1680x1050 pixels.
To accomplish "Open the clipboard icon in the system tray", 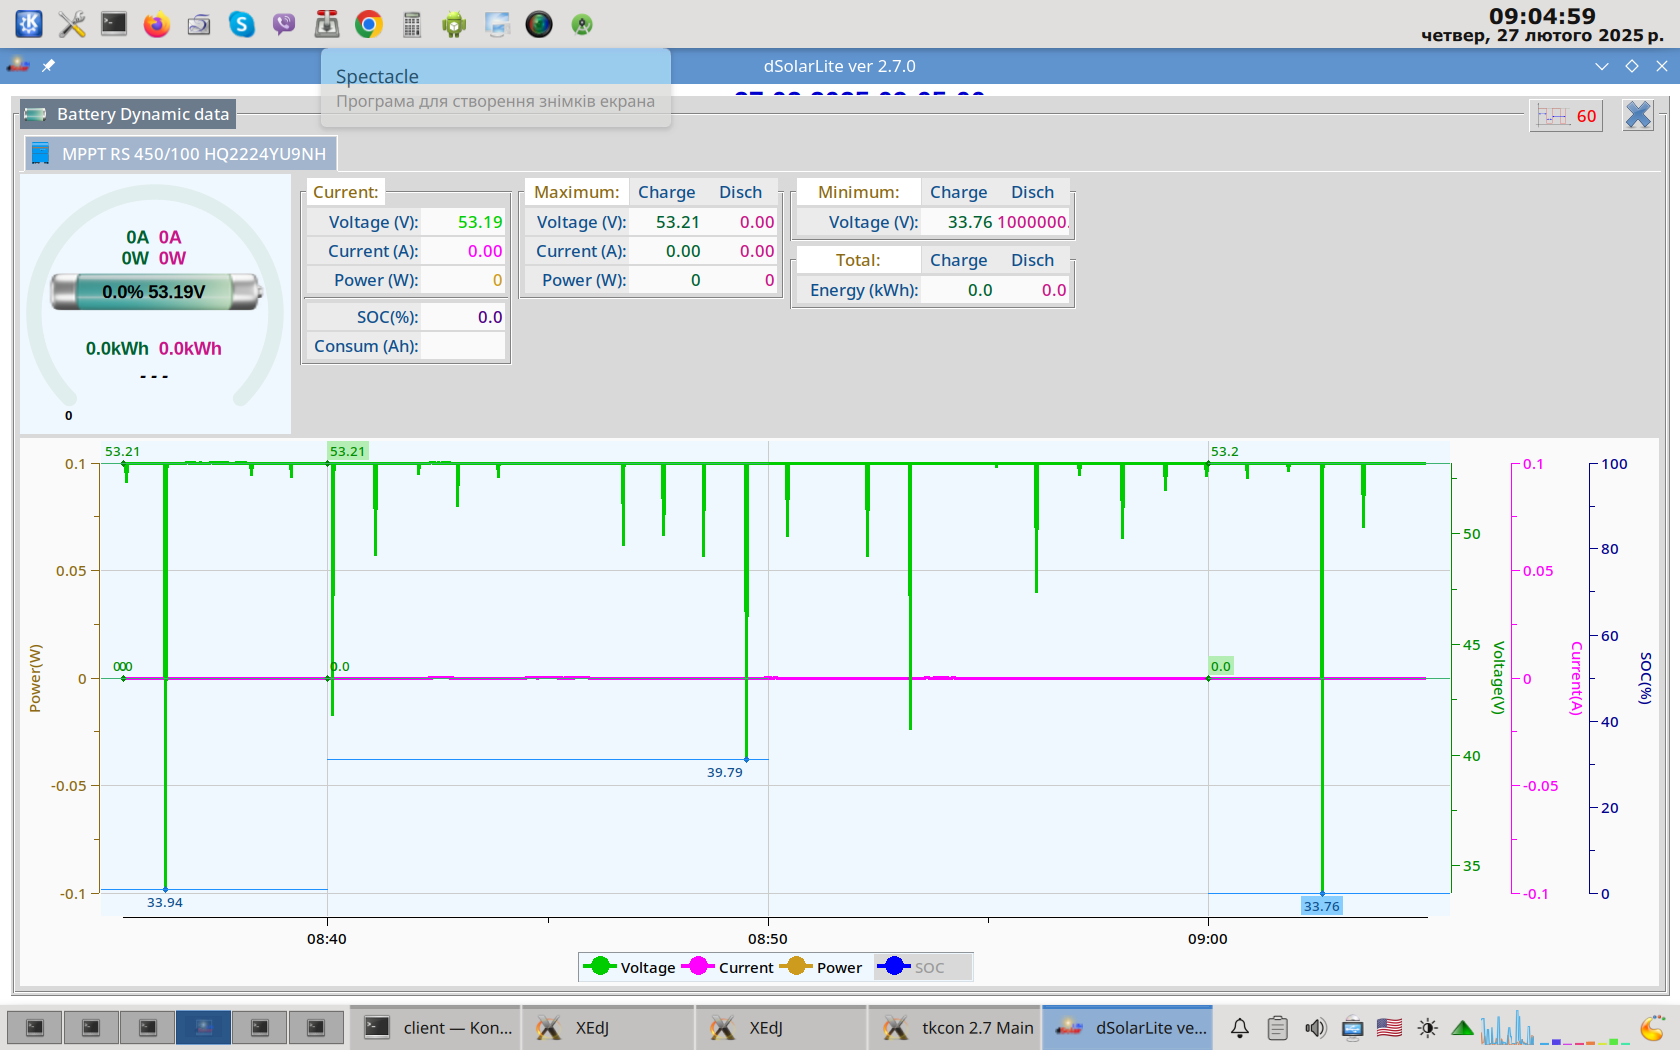I will click(1277, 1028).
